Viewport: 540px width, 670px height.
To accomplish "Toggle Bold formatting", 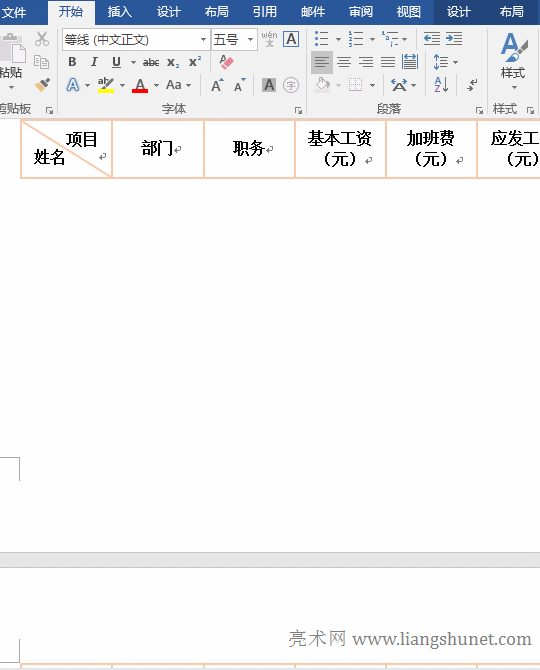I will (x=72, y=62).
